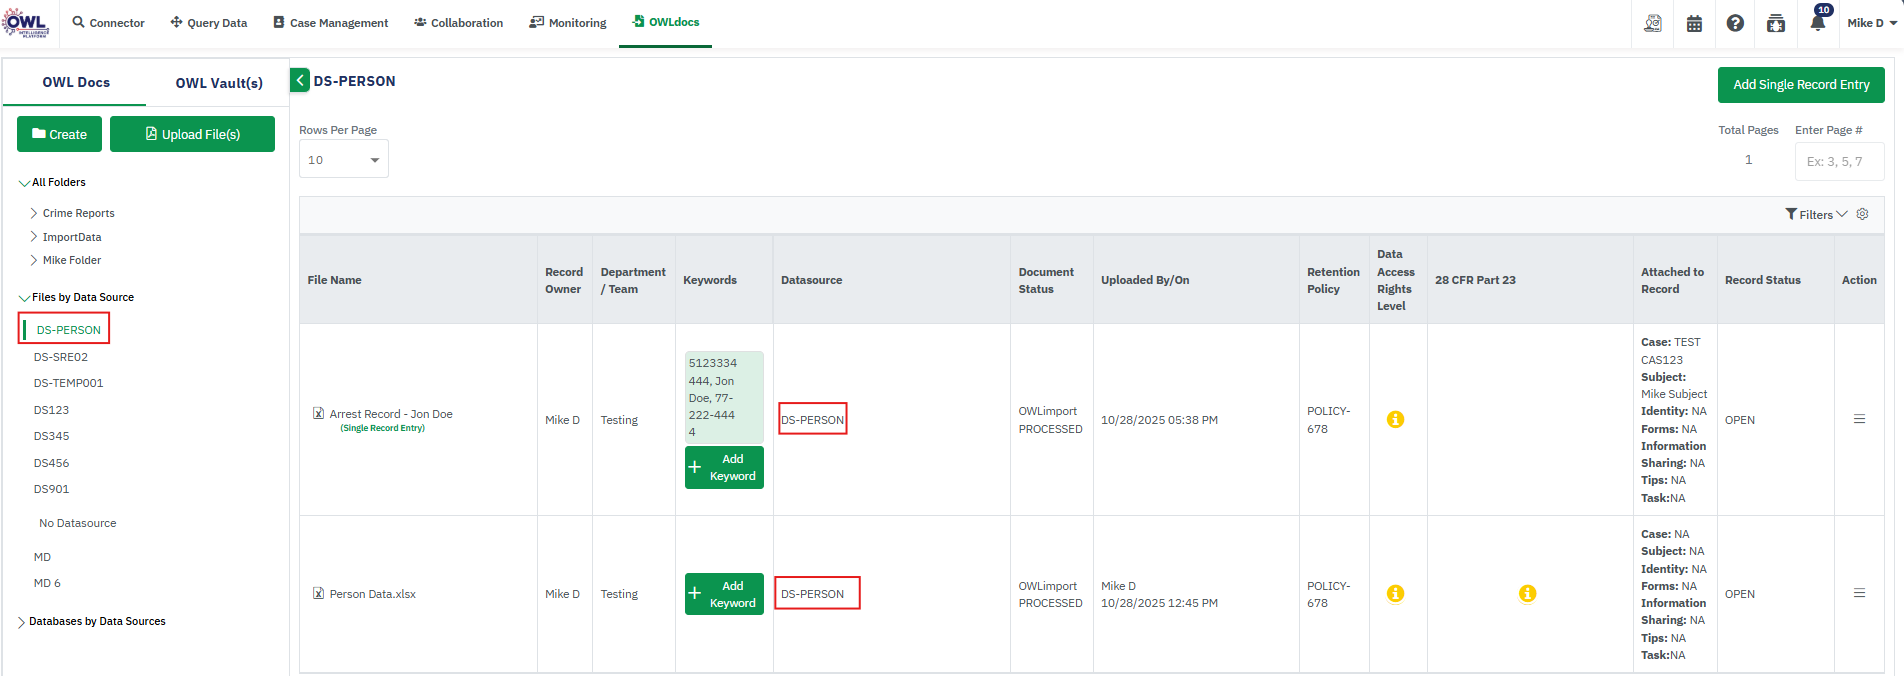This screenshot has height=676, width=1904.
Task: Click Data Access Rights info icon for Arrest Record
Action: [x=1395, y=420]
